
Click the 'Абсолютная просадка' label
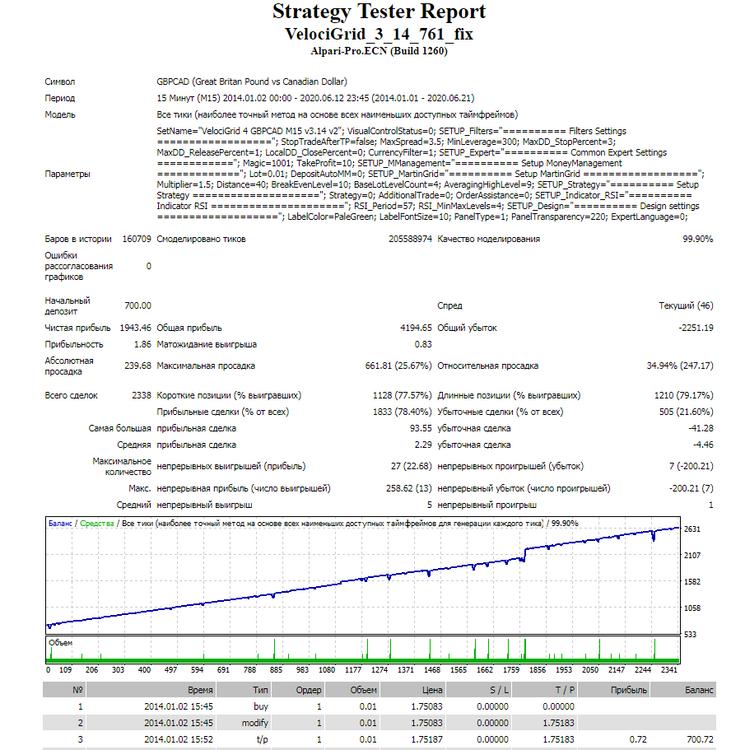click(x=69, y=366)
